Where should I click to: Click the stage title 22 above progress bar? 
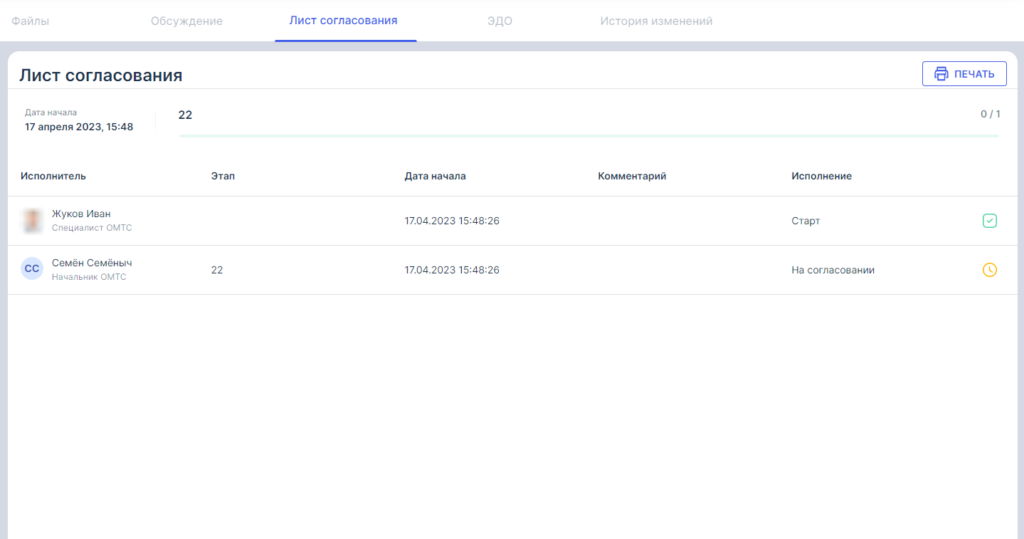pos(185,115)
